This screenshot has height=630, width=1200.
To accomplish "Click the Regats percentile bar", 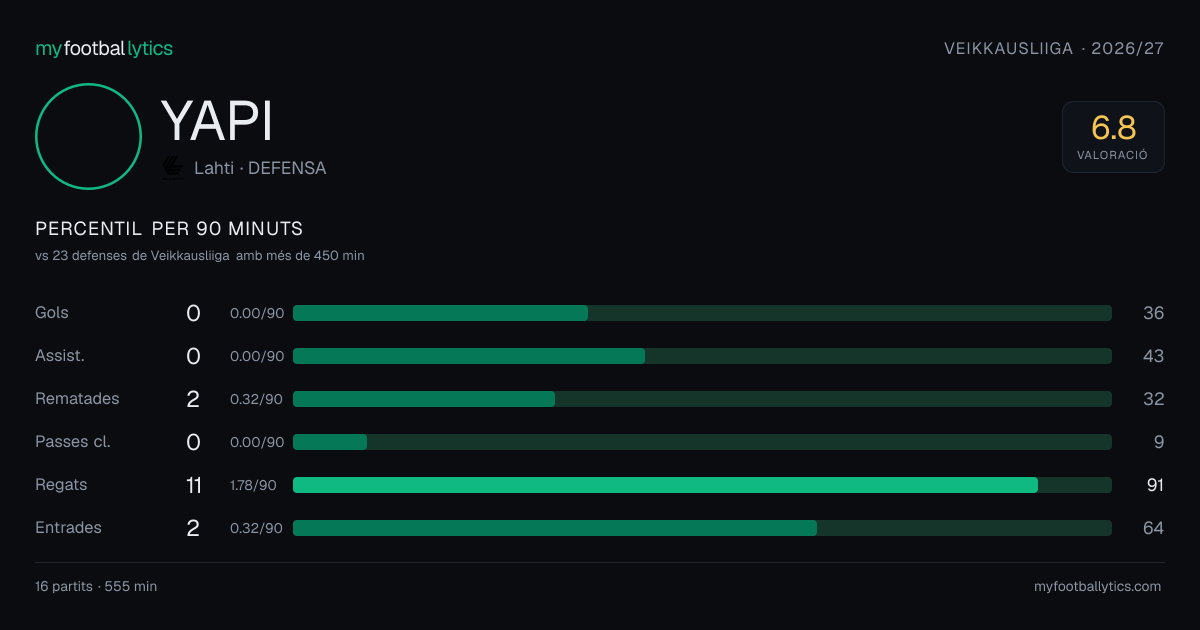I will pos(702,485).
